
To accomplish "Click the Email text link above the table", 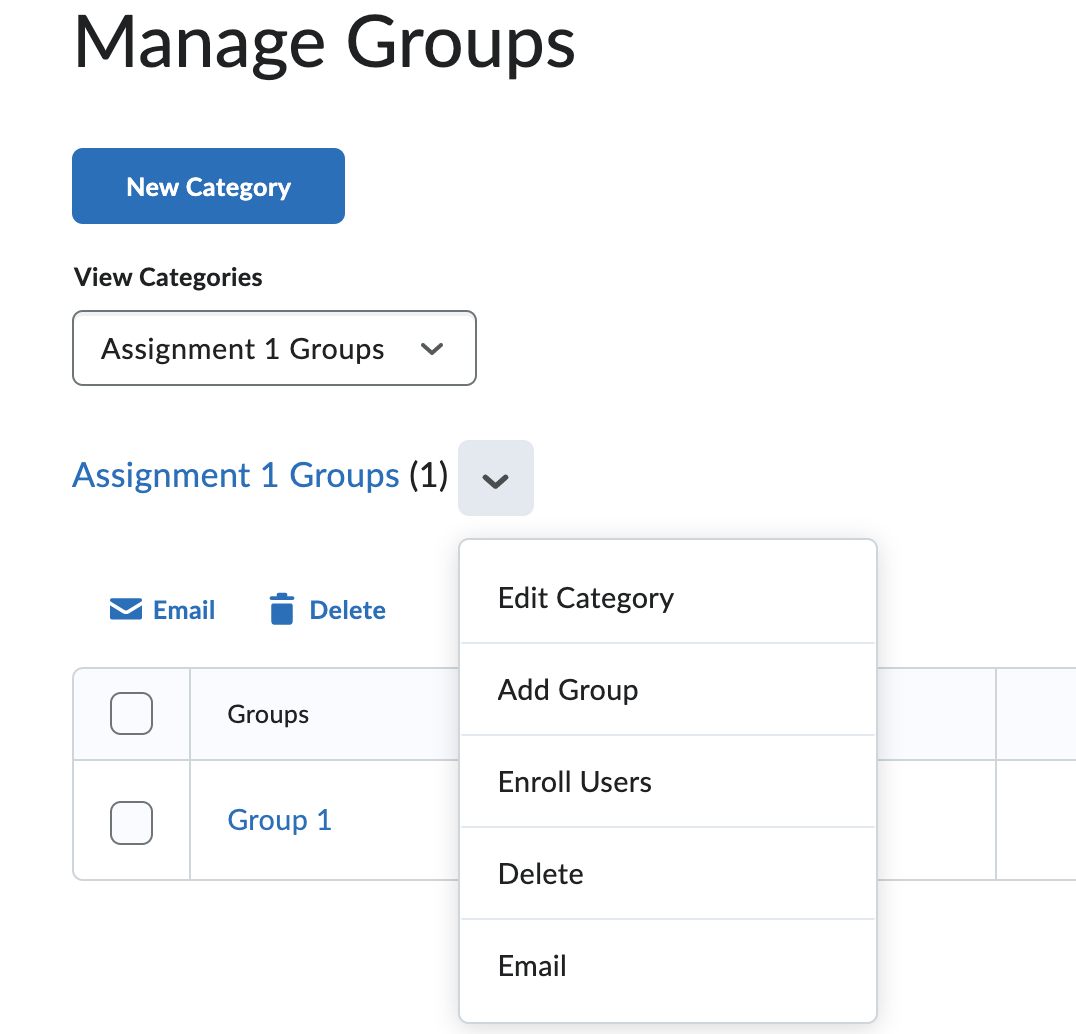I will click(184, 609).
